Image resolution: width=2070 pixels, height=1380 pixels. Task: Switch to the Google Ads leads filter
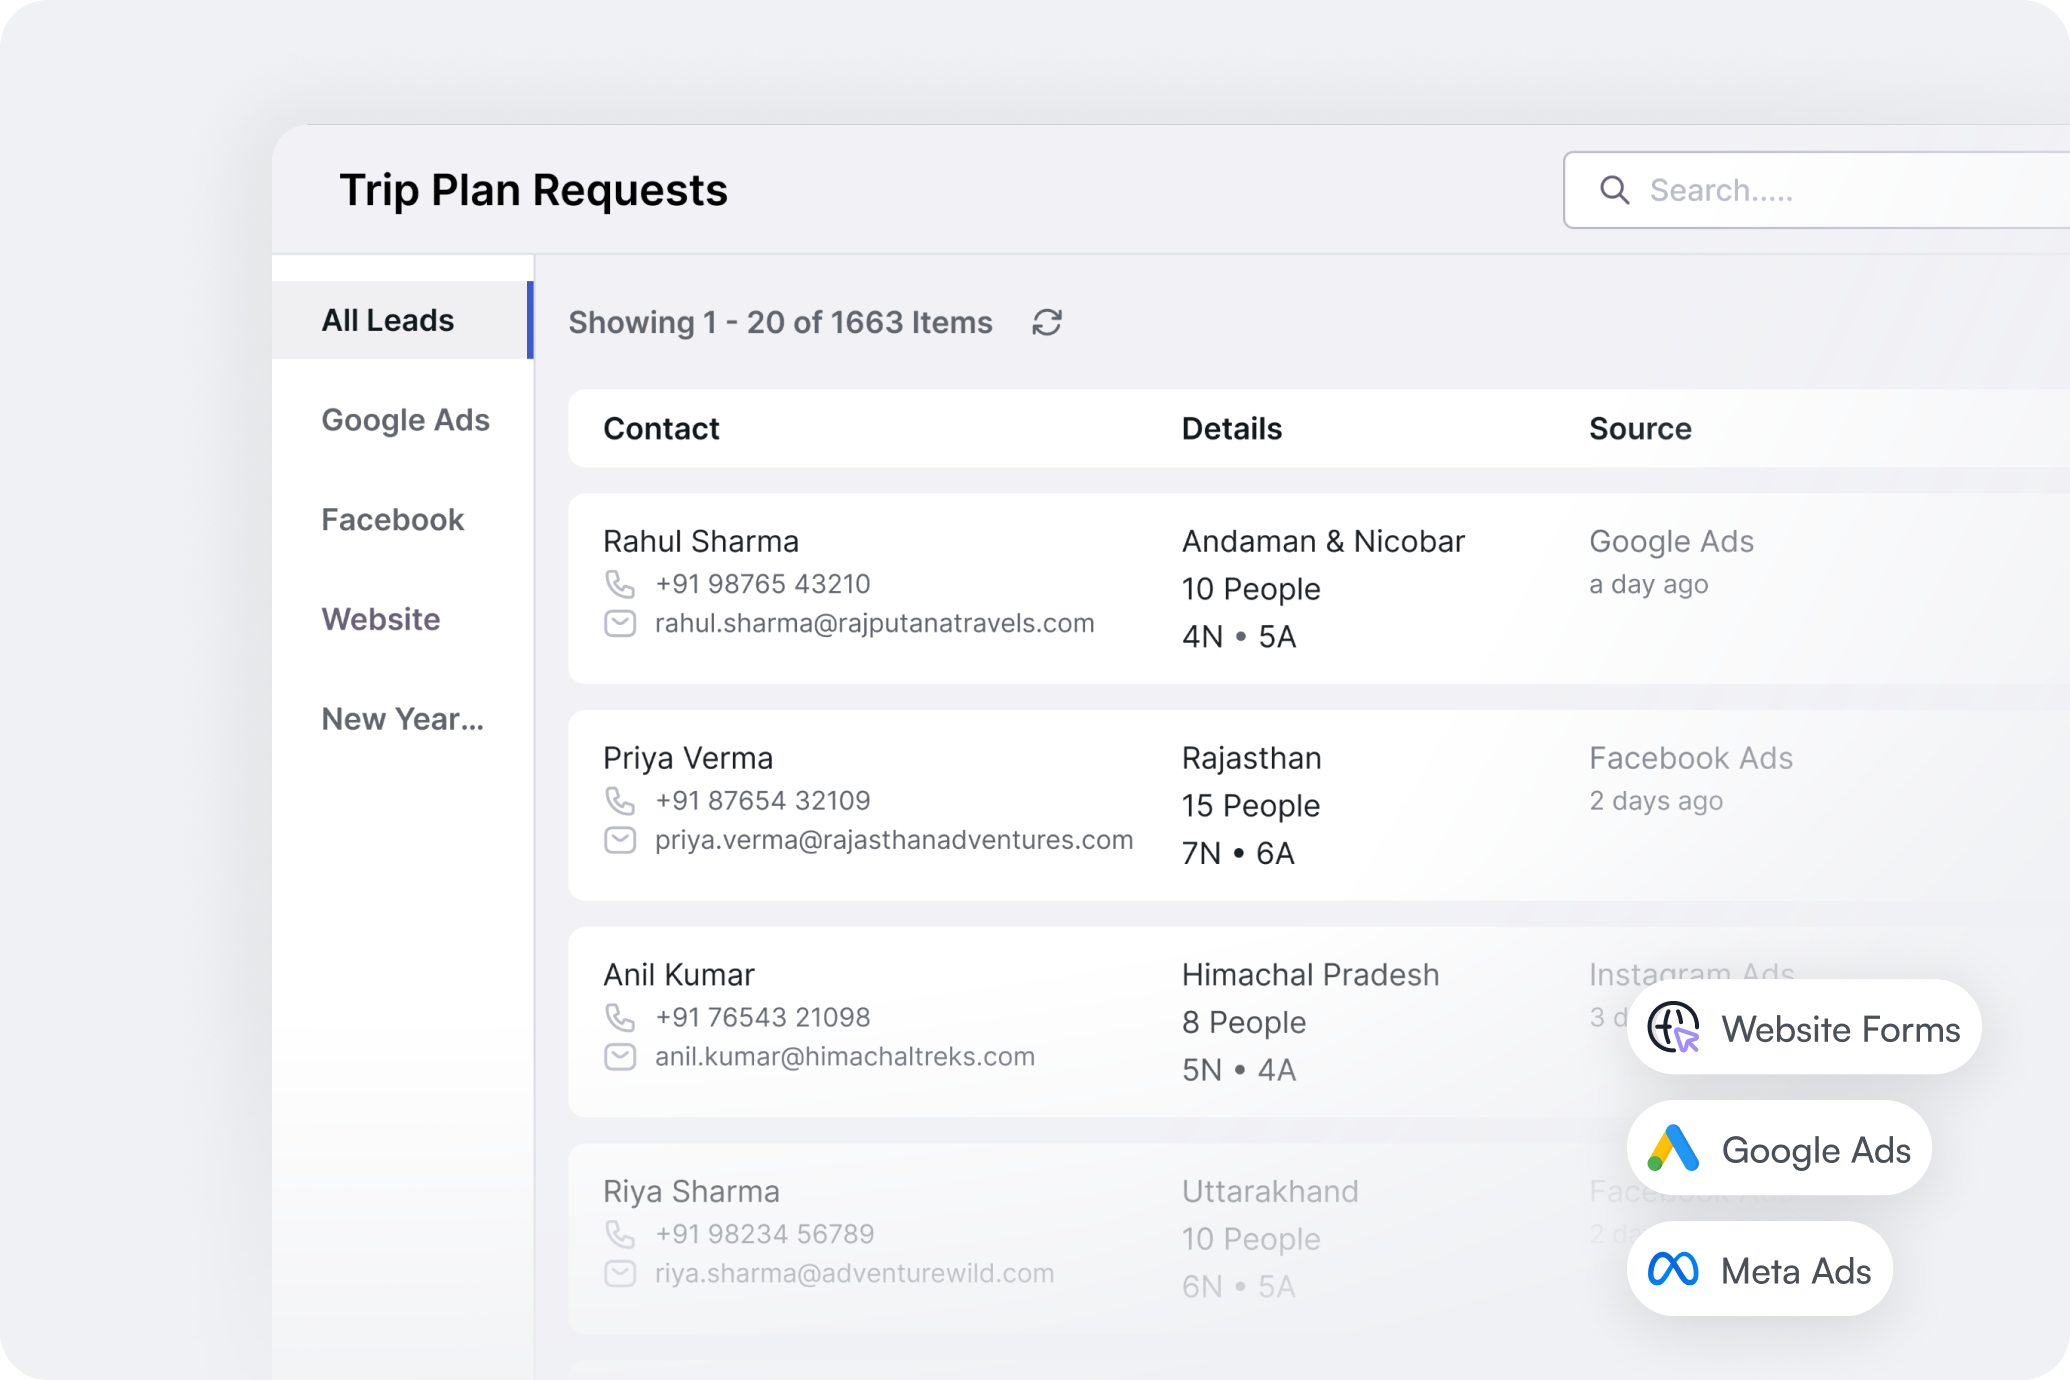pos(404,420)
